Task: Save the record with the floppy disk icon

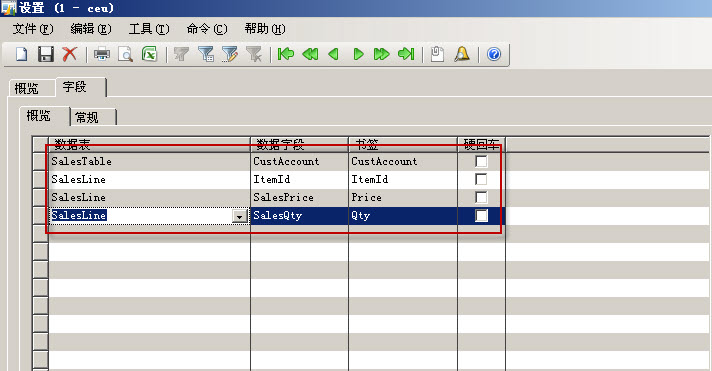Action: 45,54
